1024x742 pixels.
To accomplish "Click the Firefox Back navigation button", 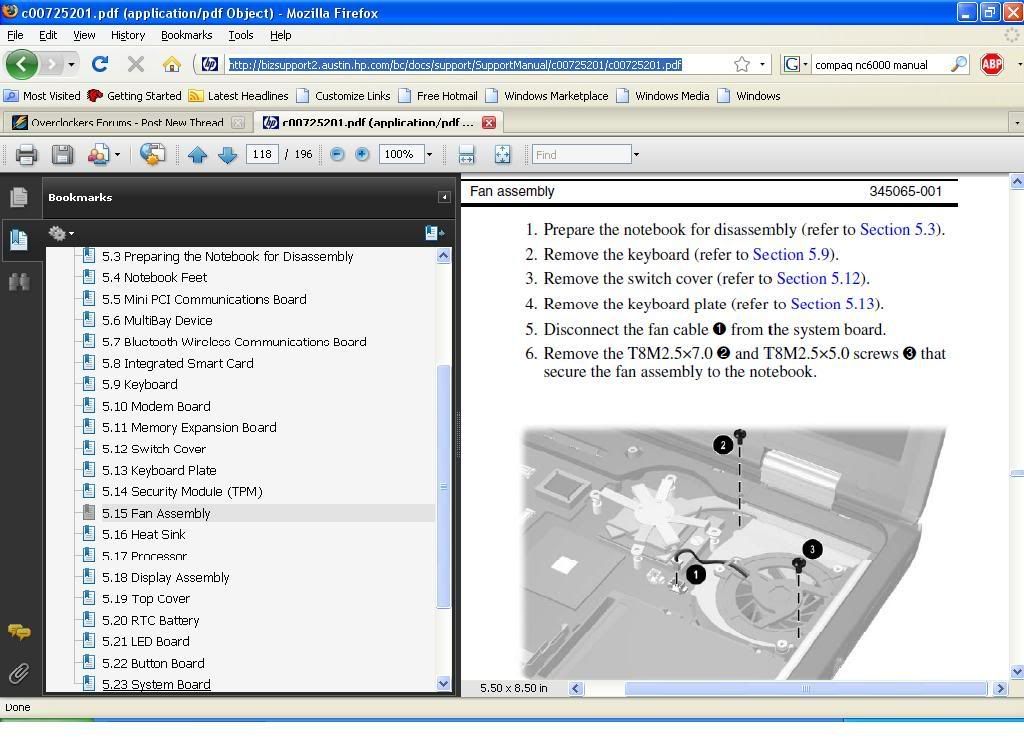I will [x=22, y=65].
